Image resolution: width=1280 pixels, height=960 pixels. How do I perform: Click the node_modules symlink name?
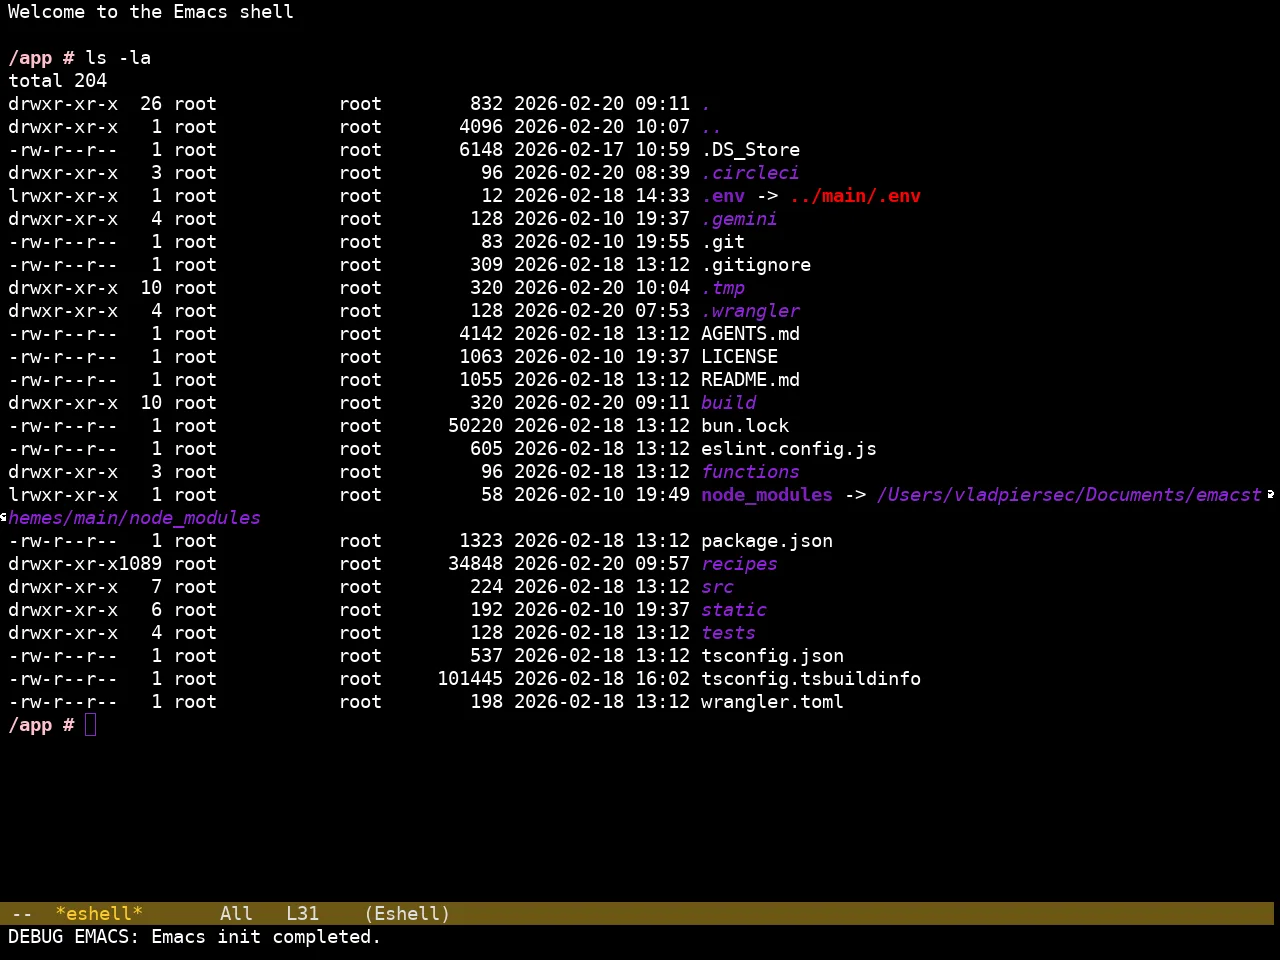(x=767, y=495)
